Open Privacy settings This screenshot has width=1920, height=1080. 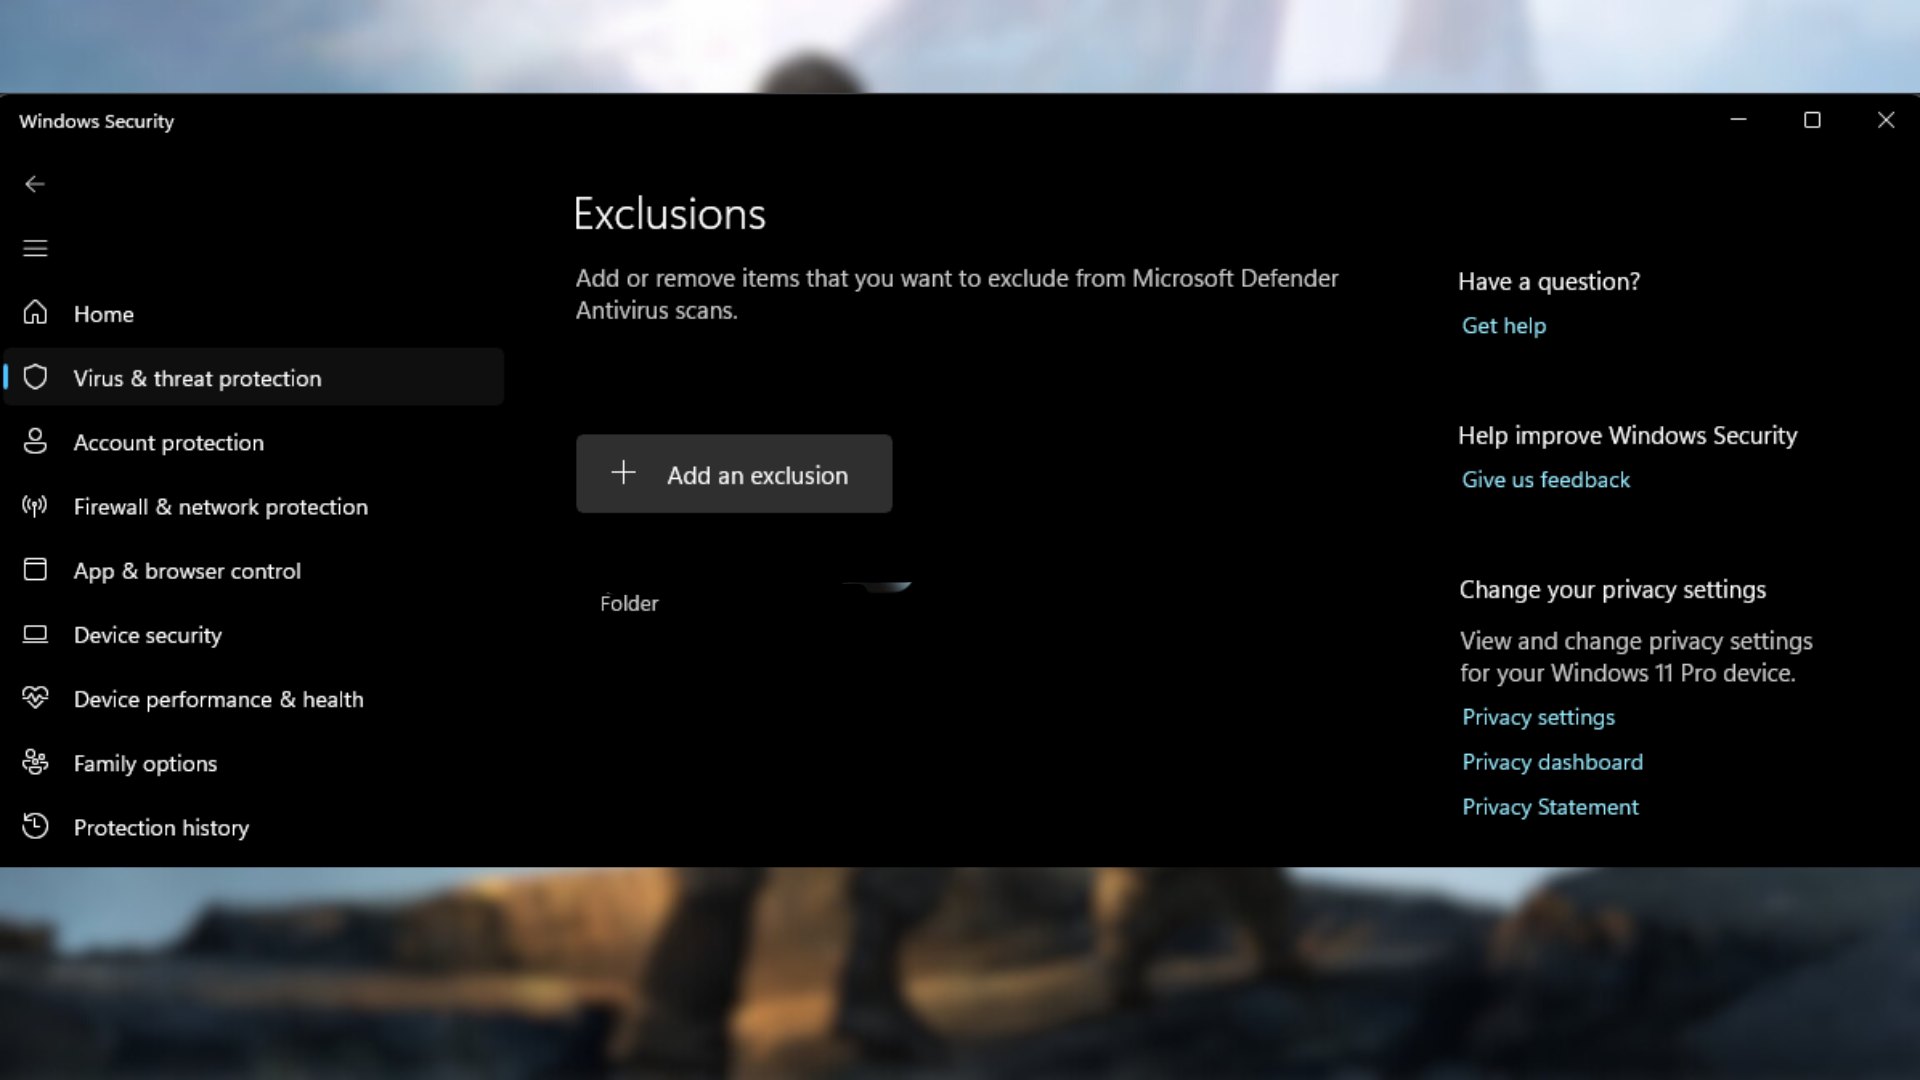1538,716
